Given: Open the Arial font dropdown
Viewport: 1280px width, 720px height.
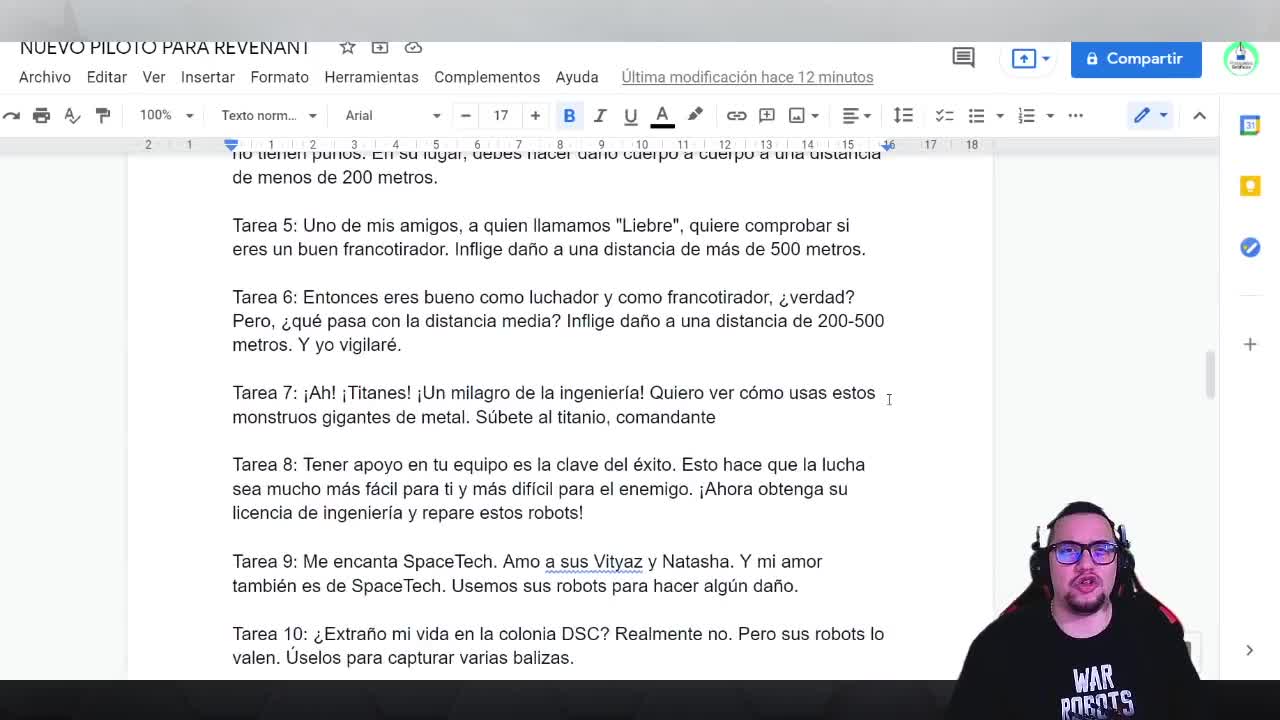Looking at the screenshot, I should tap(392, 116).
